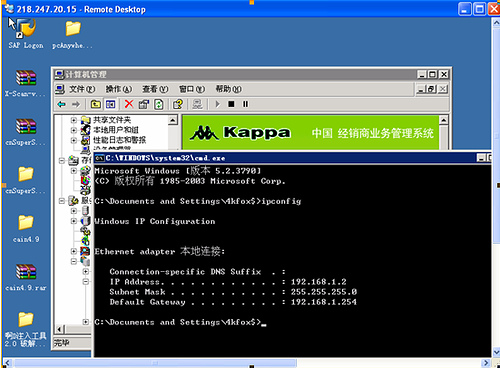Select 性能日志和警报 in the tree
Viewport: 500px width, 368px height.
119,140
